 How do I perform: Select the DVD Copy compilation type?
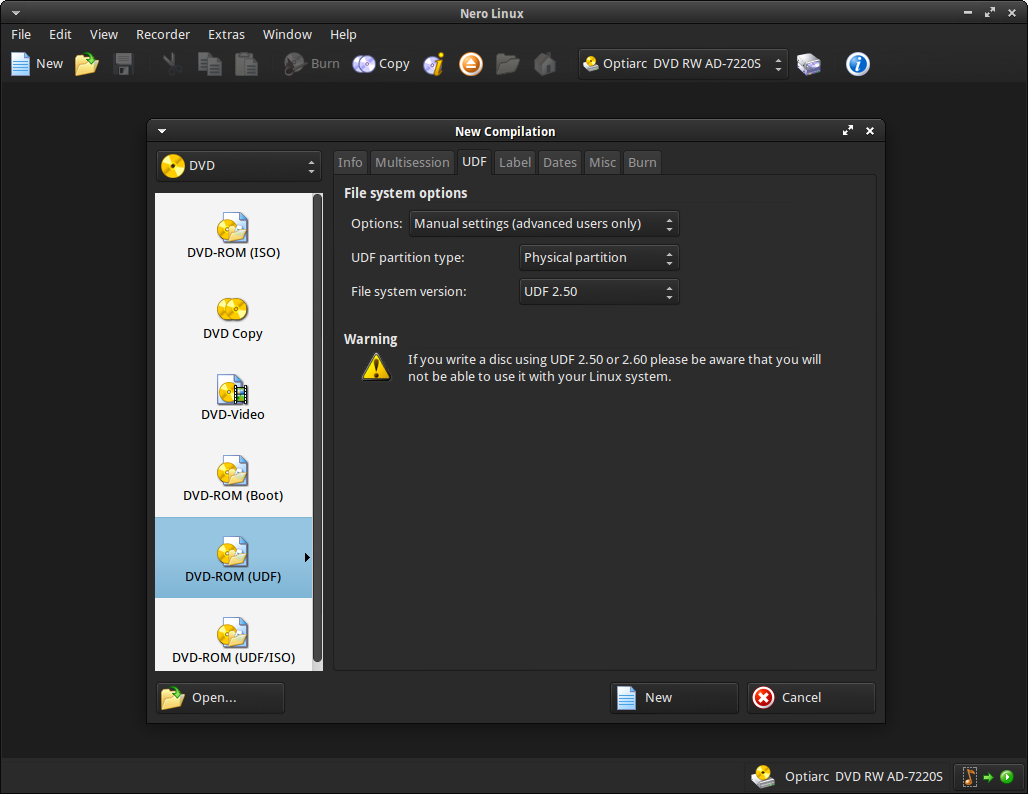(233, 315)
